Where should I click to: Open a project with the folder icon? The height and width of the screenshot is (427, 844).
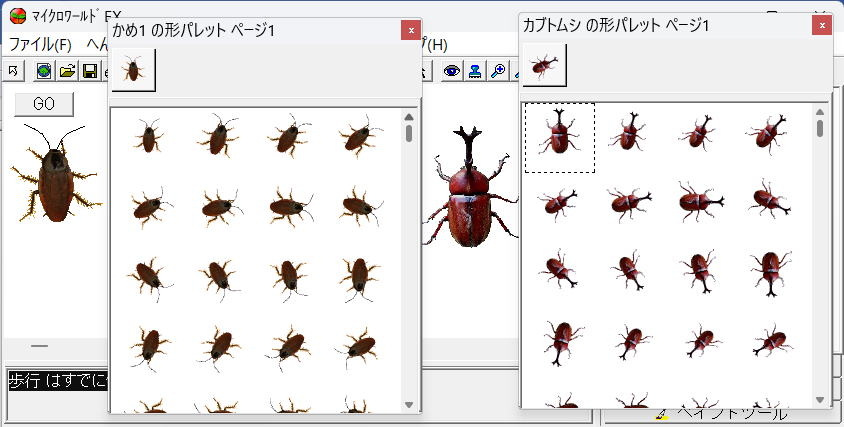[67, 71]
